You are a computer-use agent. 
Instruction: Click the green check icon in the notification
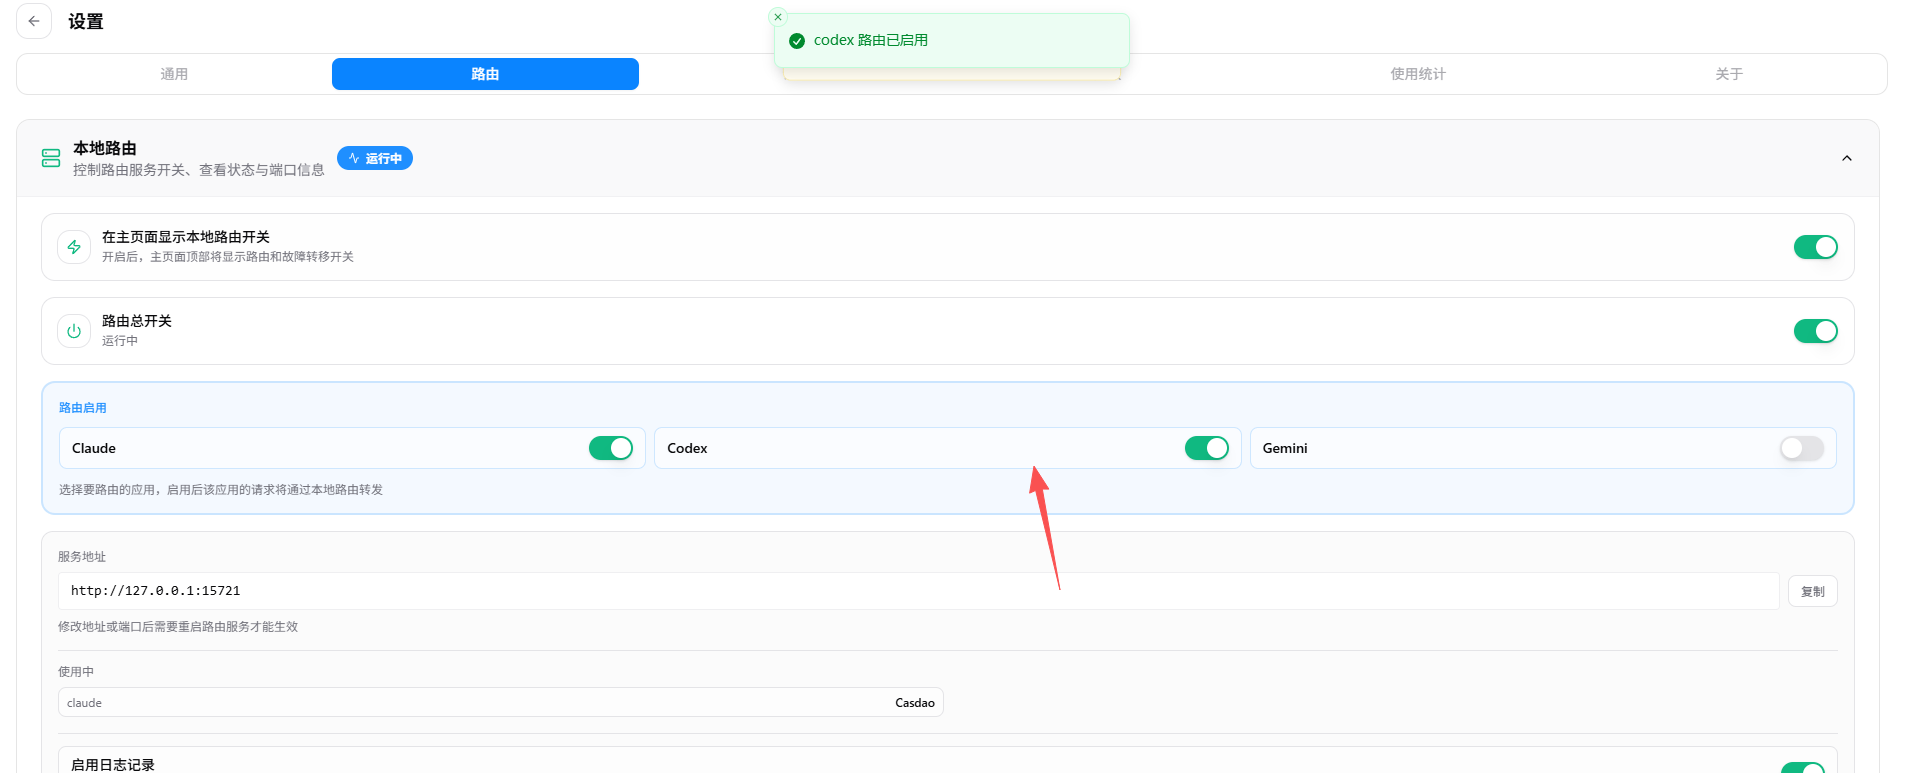[x=797, y=41]
